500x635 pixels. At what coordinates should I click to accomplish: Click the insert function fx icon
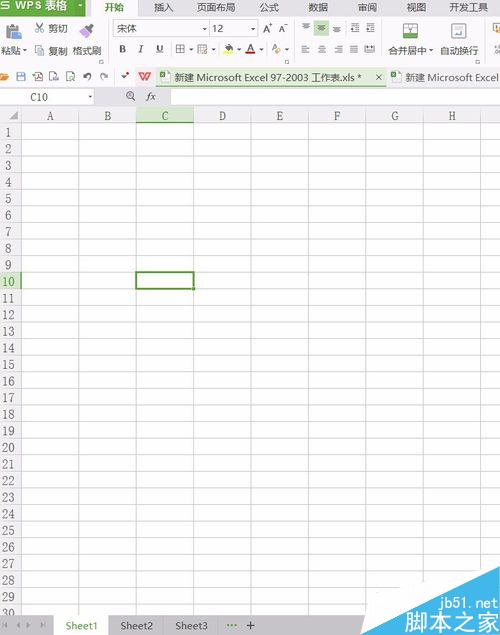pos(151,97)
